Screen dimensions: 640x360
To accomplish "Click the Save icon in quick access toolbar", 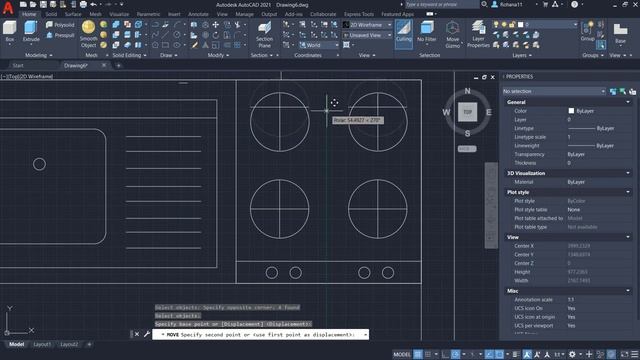I will [43, 4].
